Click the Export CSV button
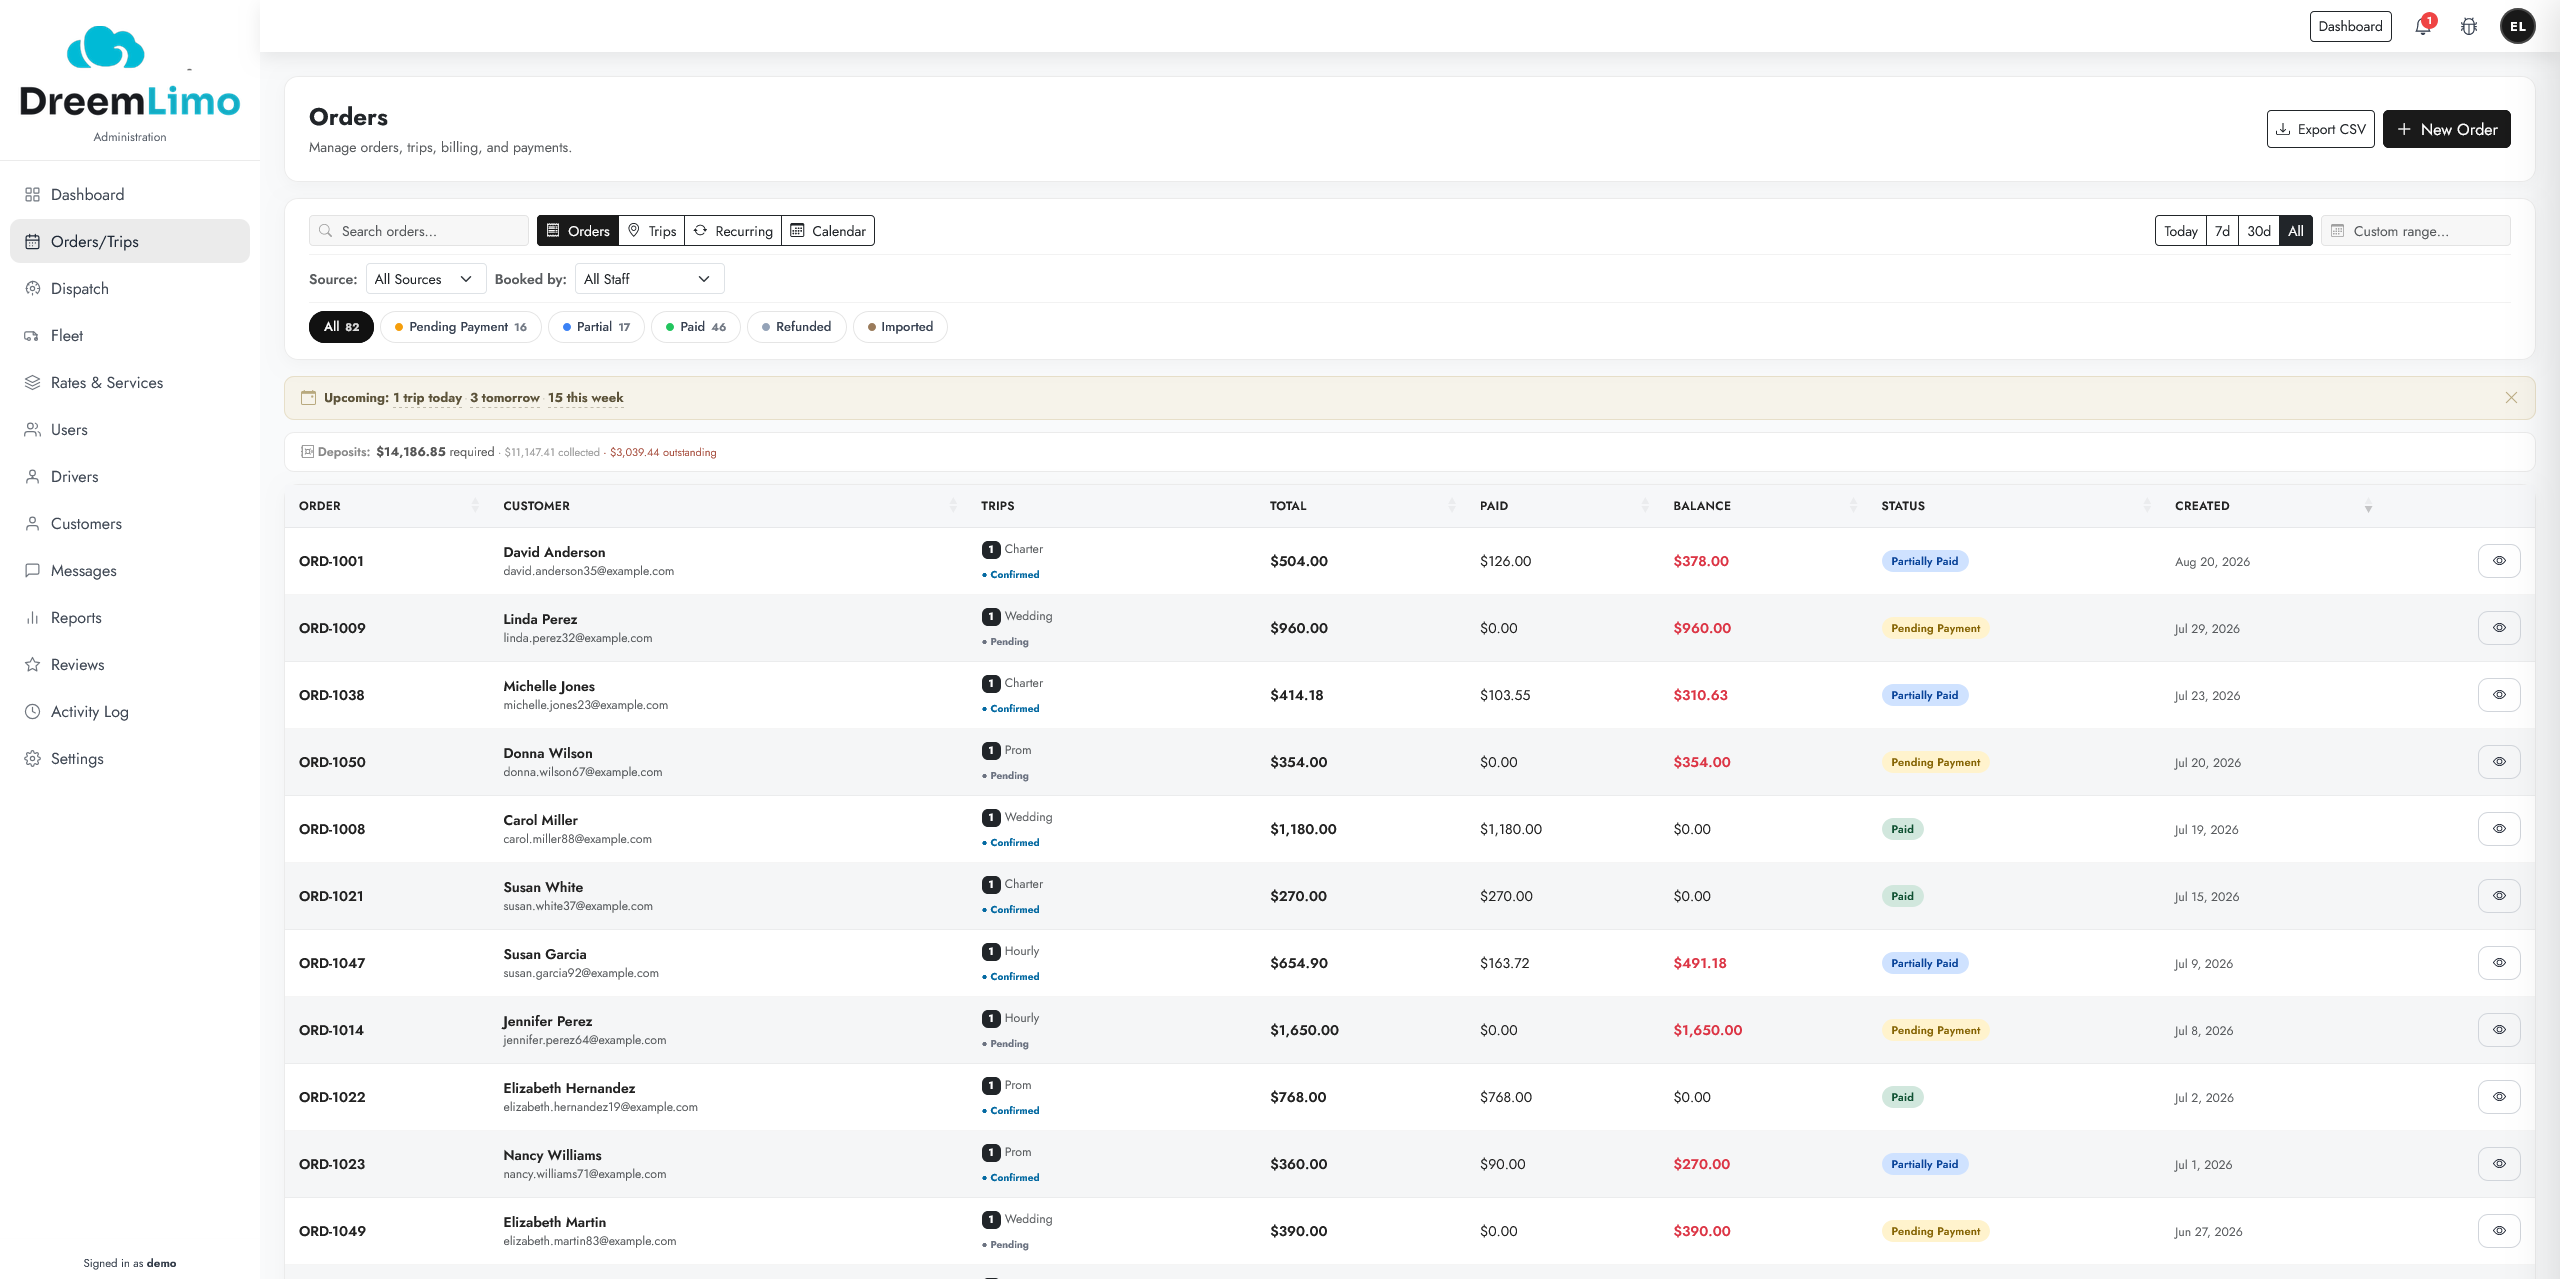The image size is (2560, 1279). pyautogui.click(x=2320, y=129)
